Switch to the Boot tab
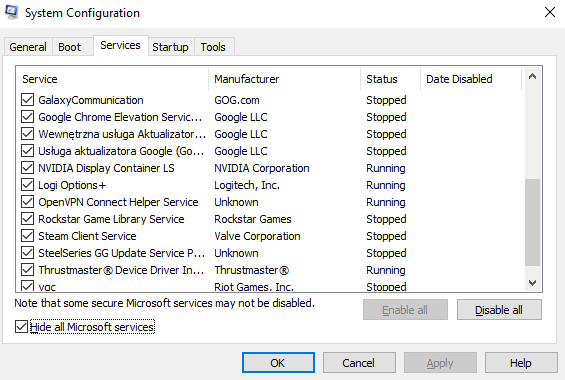Viewport: 565px width, 380px height. click(70, 47)
